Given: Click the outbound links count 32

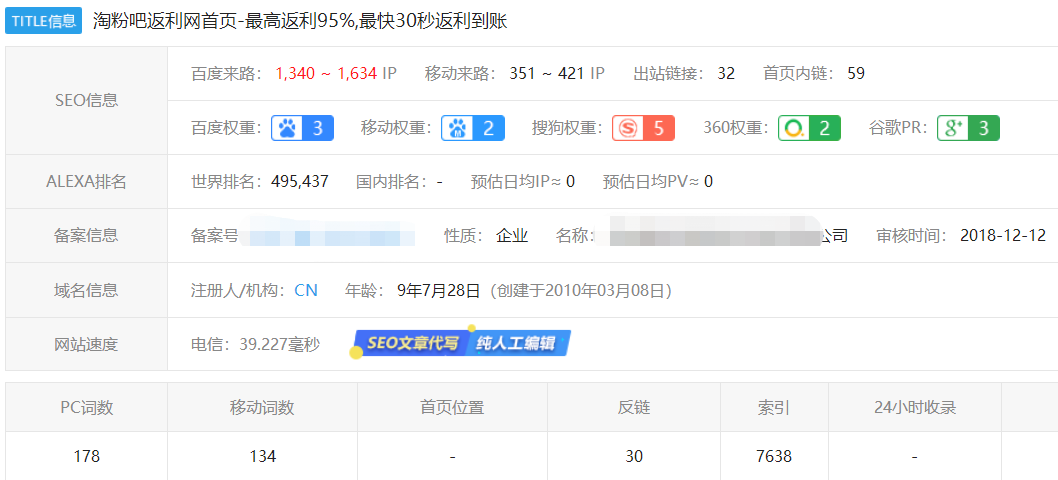Looking at the screenshot, I should (x=726, y=74).
